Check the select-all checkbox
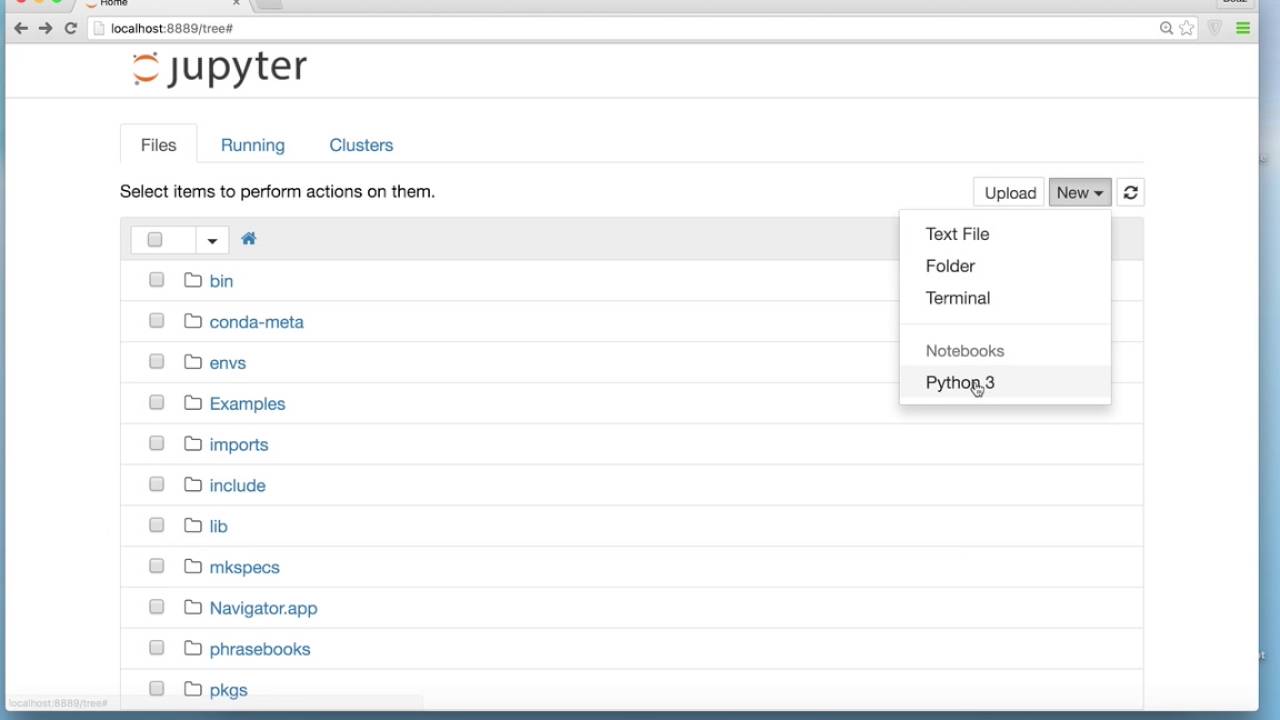Screen dimensions: 1280x720 (155, 240)
